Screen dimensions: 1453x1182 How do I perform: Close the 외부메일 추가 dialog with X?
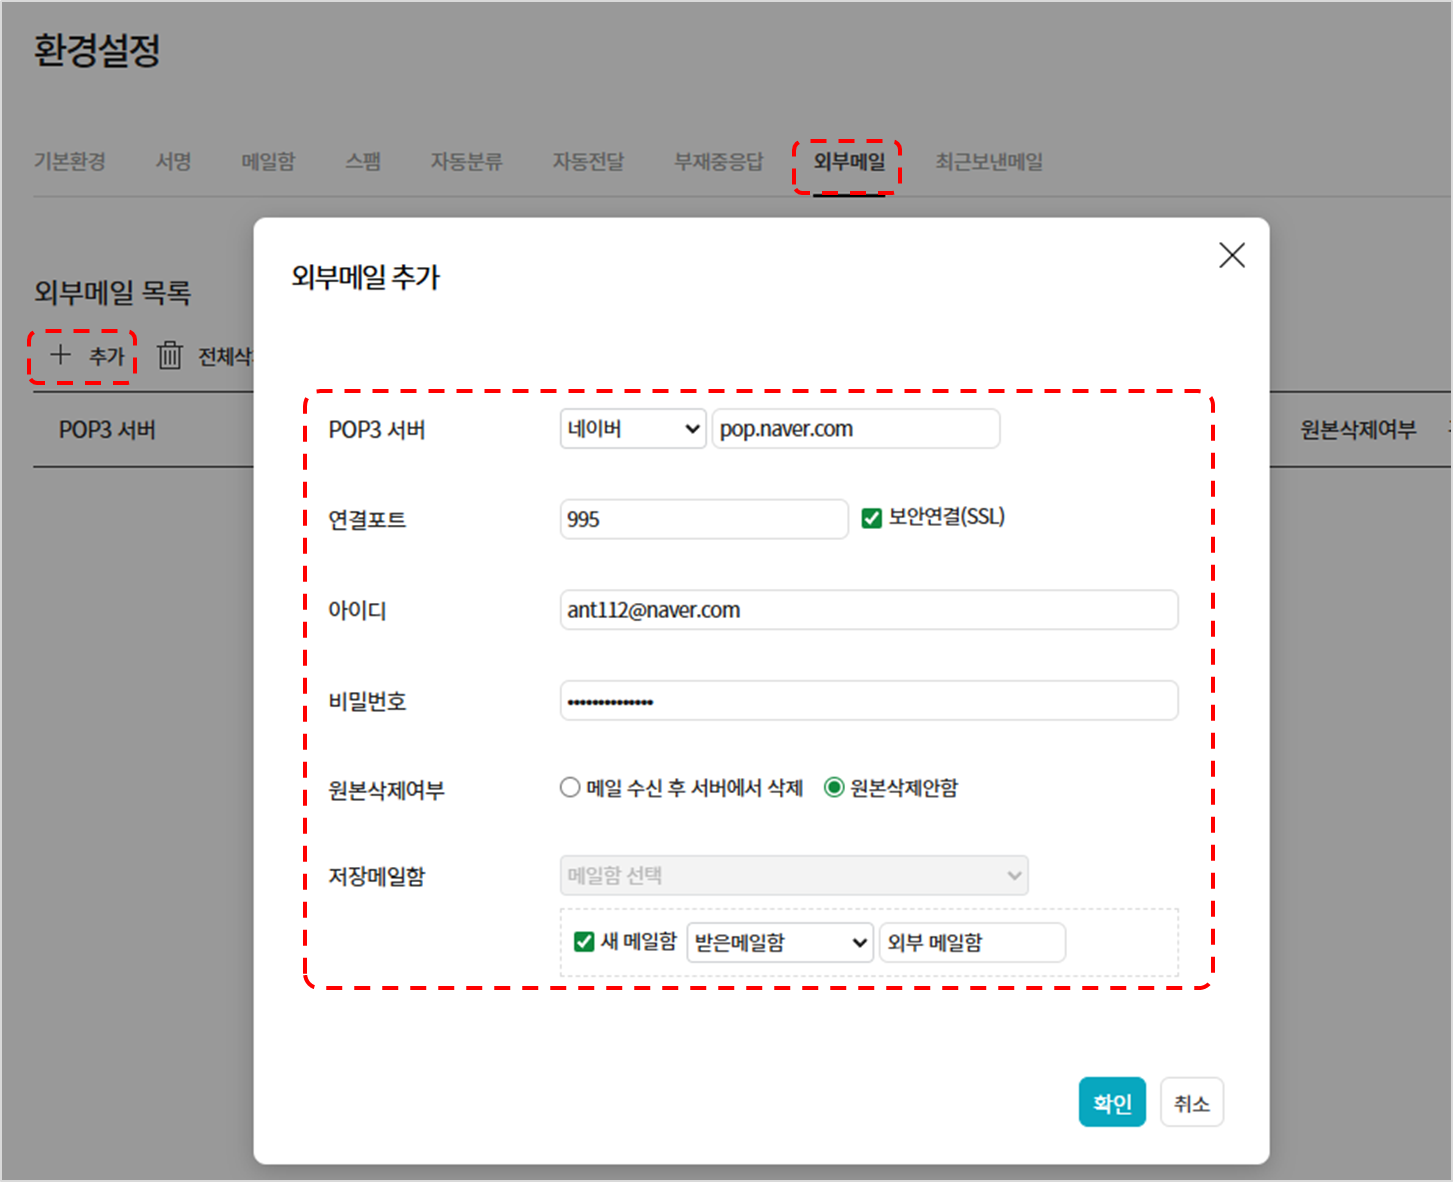[x=1232, y=256]
